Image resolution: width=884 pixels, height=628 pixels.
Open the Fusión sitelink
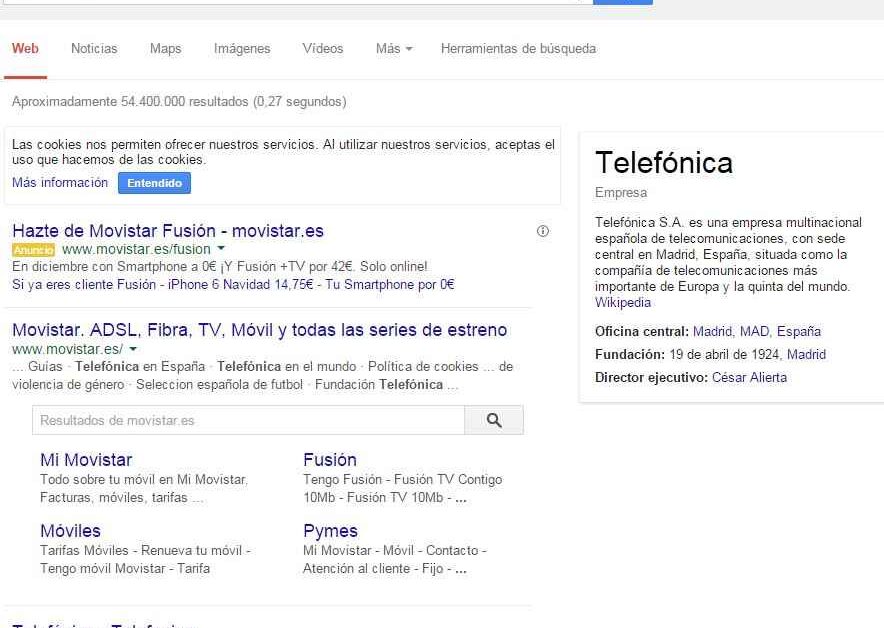coord(330,459)
